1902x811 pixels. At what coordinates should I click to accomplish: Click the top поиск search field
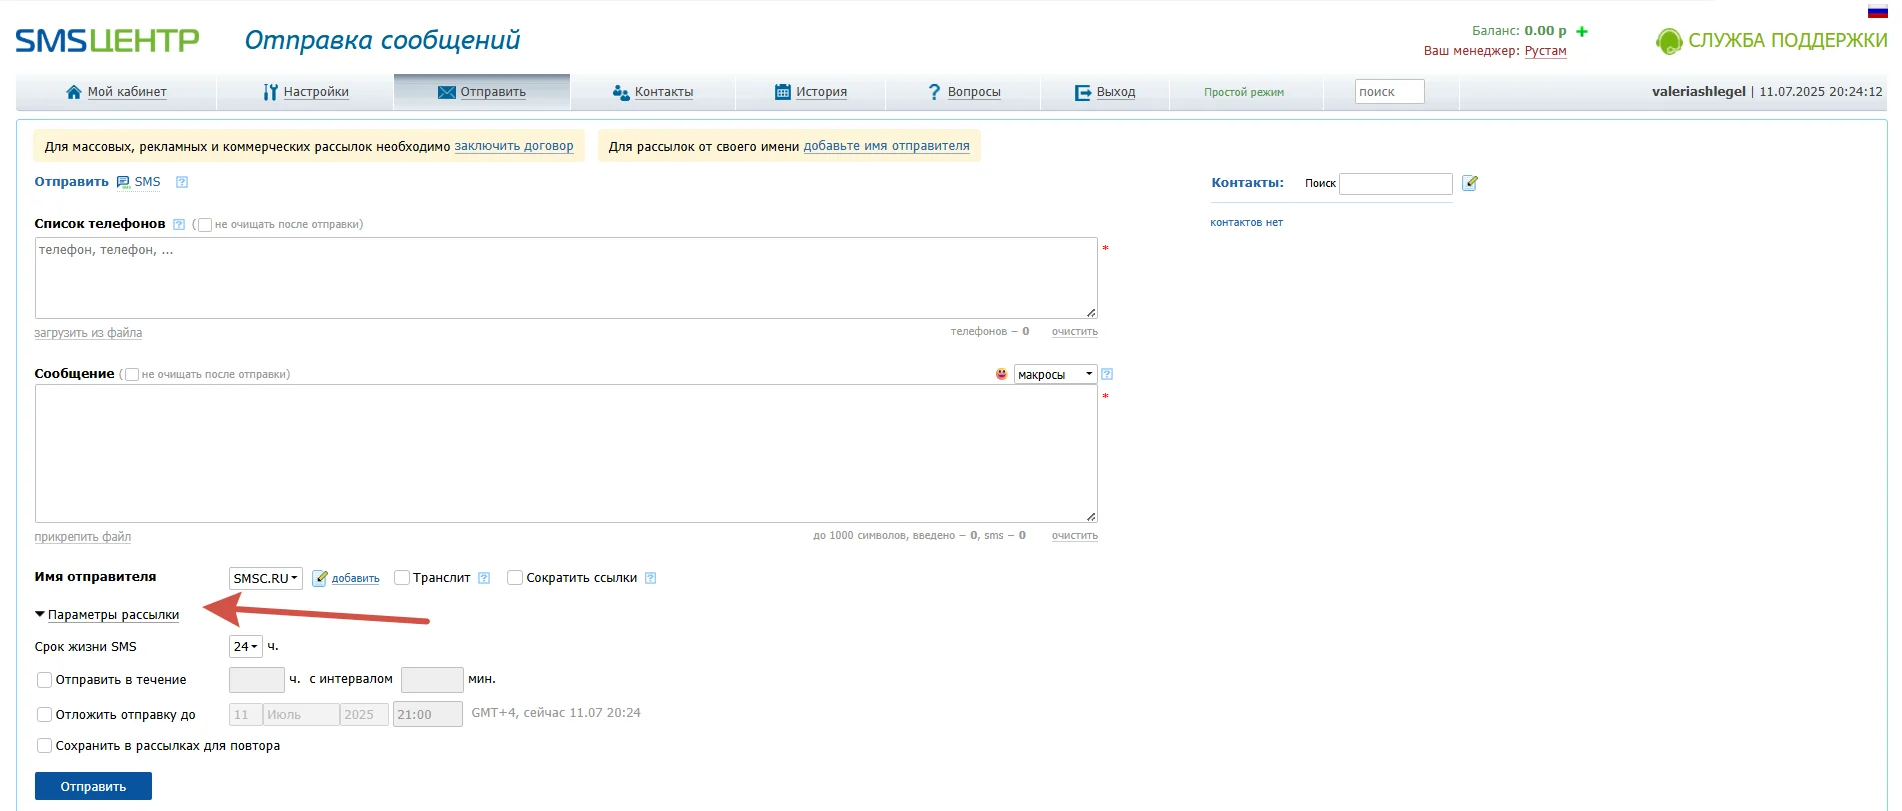[x=1390, y=92]
